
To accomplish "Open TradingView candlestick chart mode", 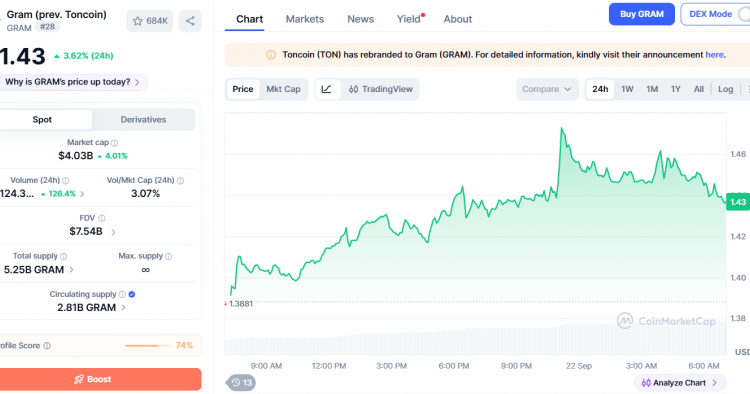I will coord(380,89).
